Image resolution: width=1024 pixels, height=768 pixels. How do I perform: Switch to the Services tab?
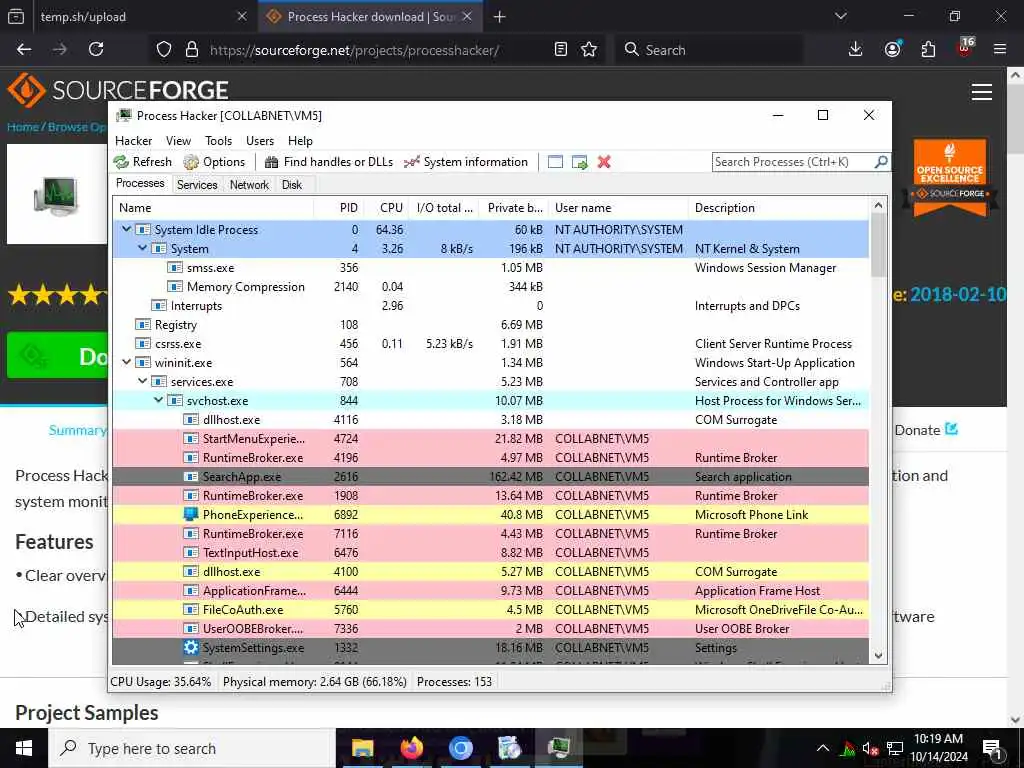tap(197, 185)
